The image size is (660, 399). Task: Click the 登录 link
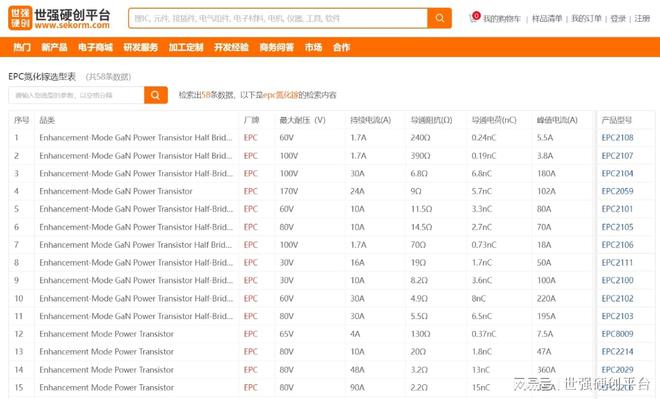(x=618, y=19)
